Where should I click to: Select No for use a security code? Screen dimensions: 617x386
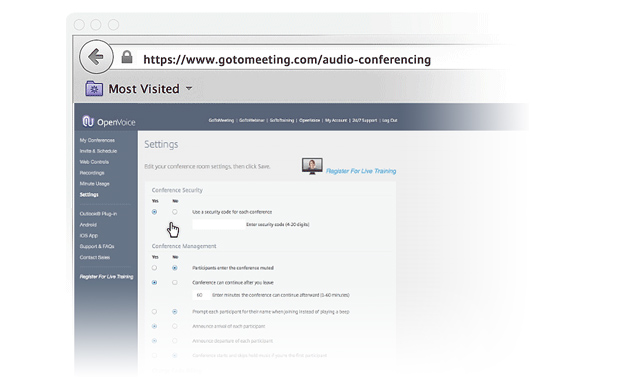pos(175,212)
